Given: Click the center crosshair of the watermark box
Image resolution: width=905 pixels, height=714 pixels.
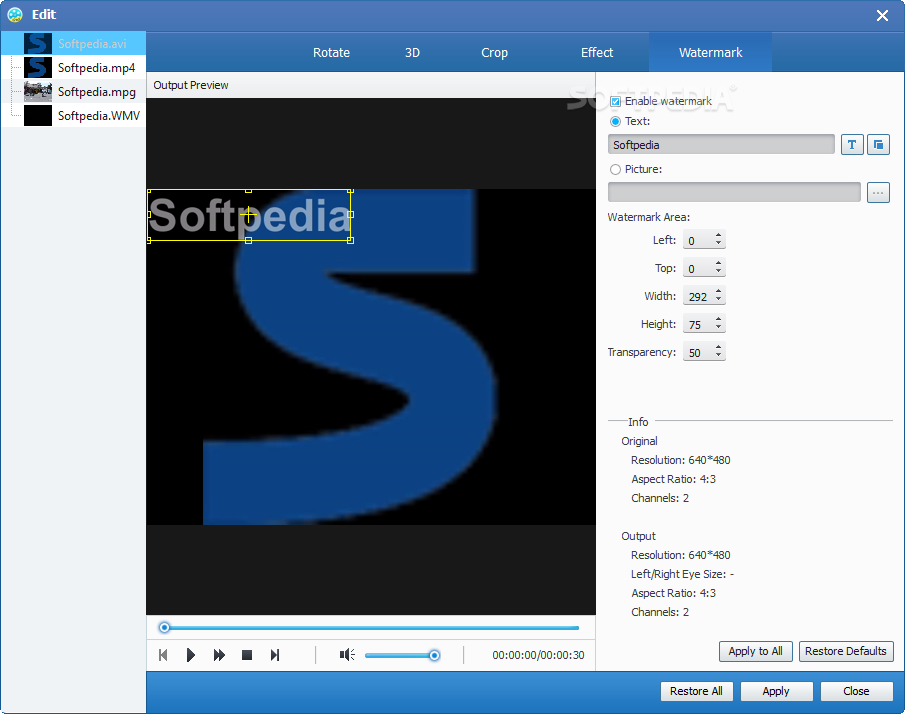Looking at the screenshot, I should tap(249, 215).
